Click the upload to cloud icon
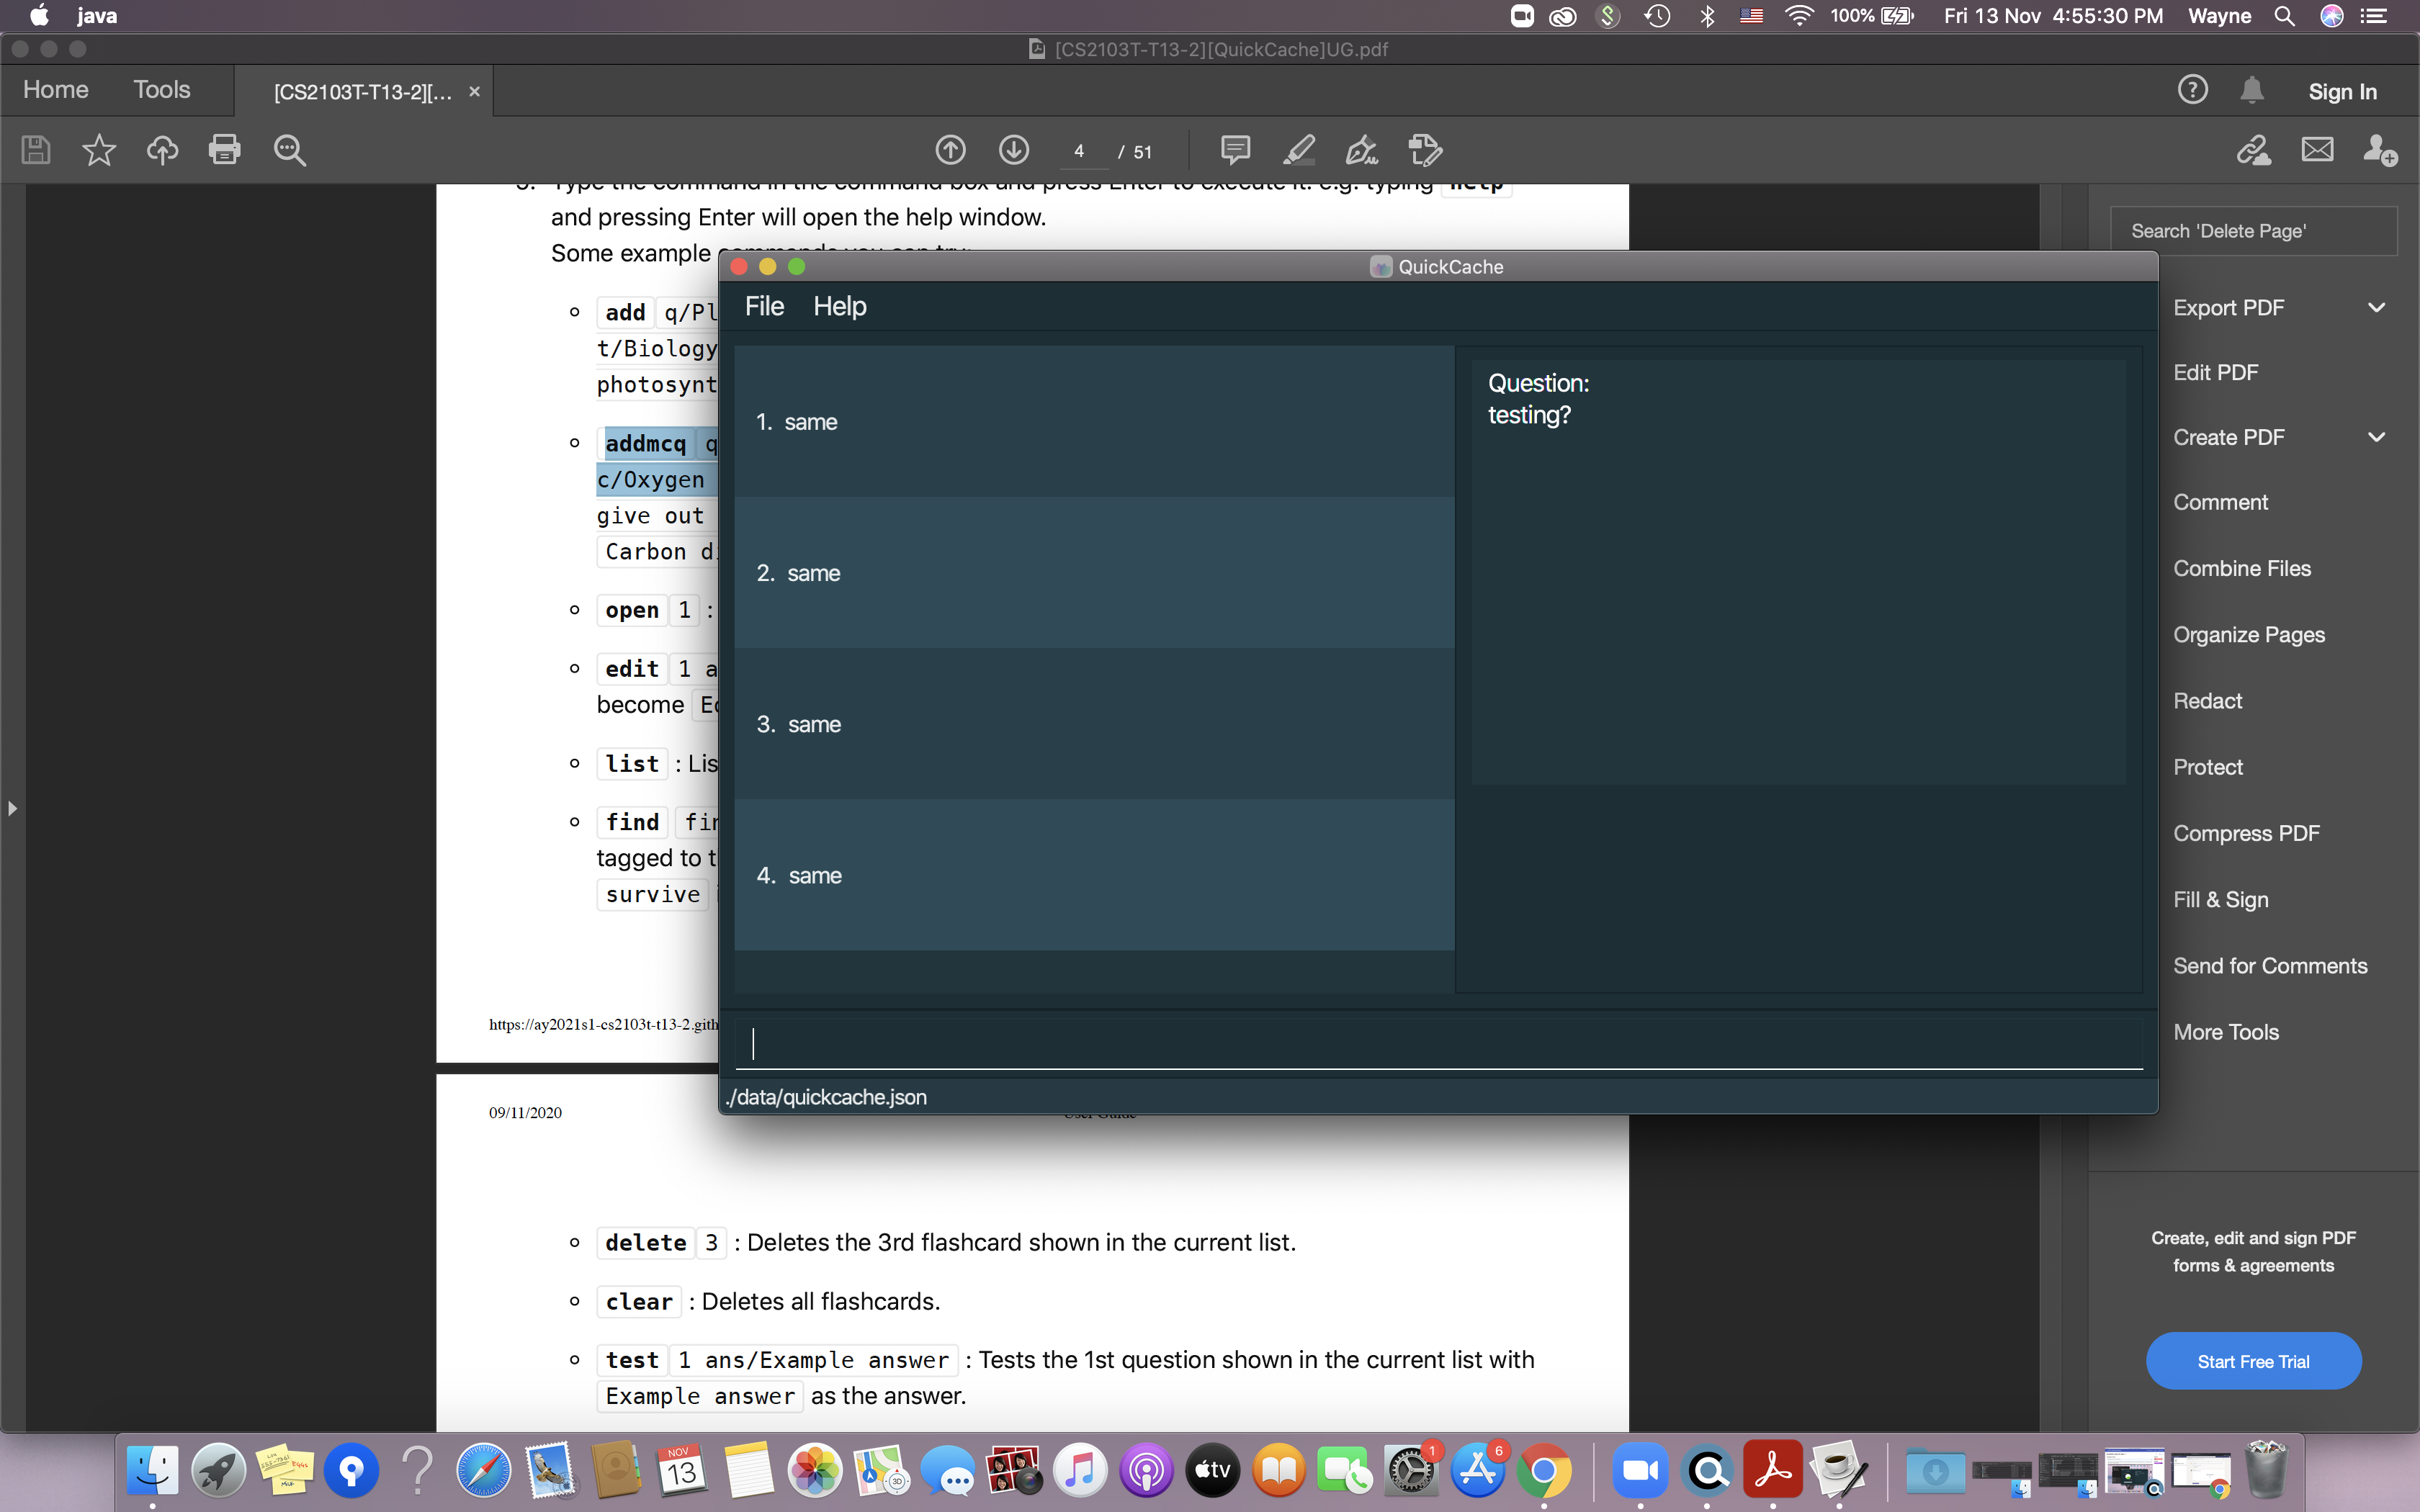This screenshot has height=1512, width=2420. tap(162, 150)
